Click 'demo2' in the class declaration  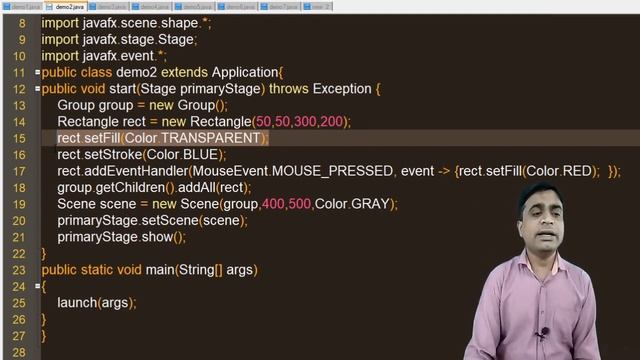[136, 73]
